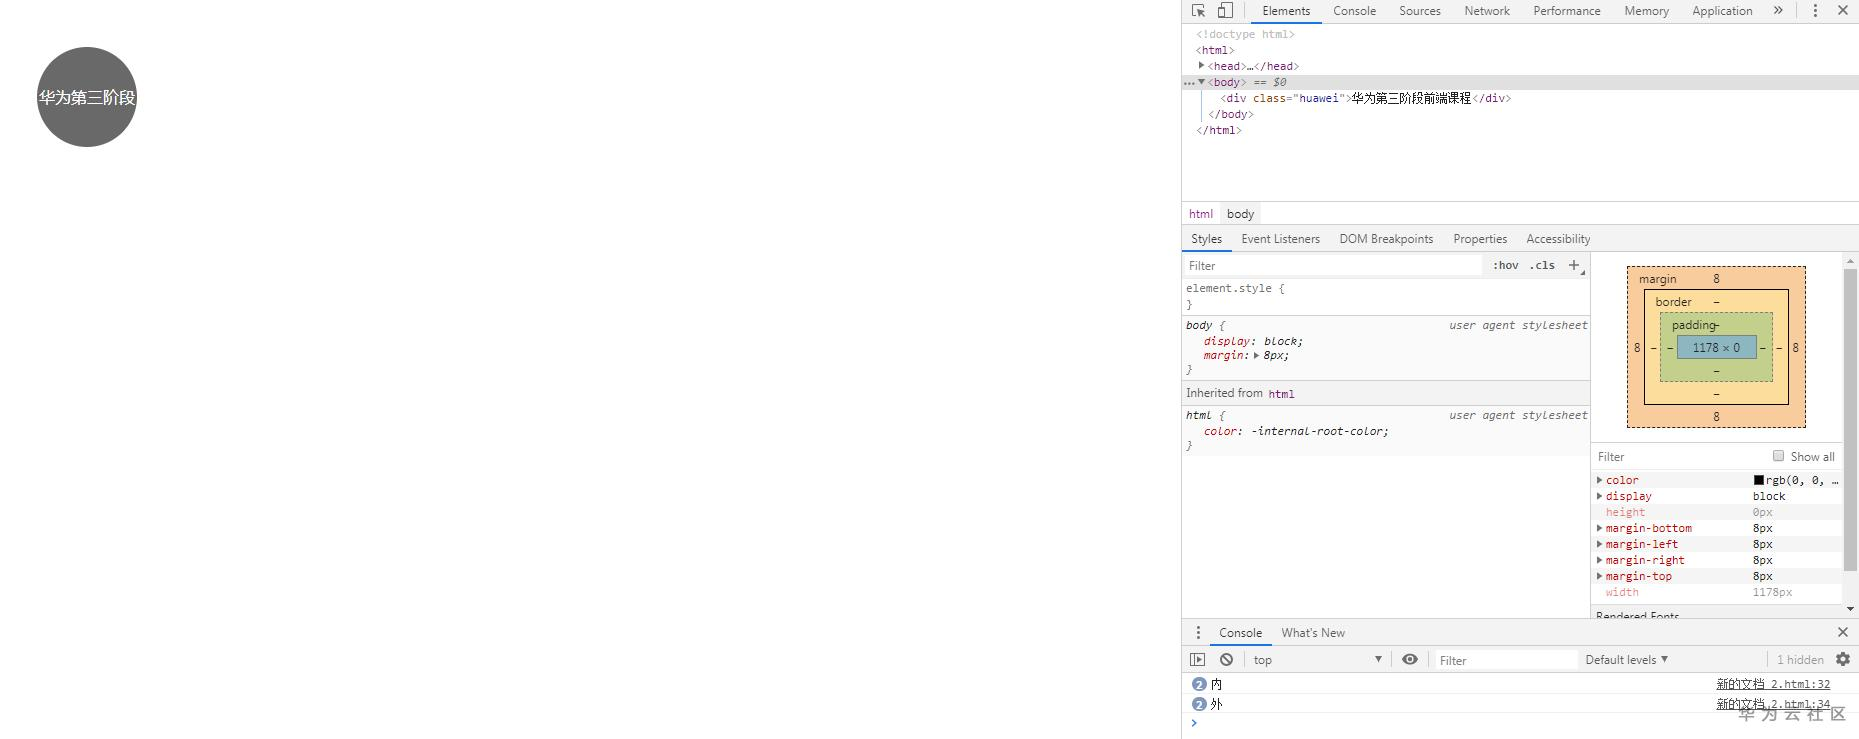1859x739 pixels.
Task: Click the '1 hidden' console message indicator
Action: tap(1800, 660)
